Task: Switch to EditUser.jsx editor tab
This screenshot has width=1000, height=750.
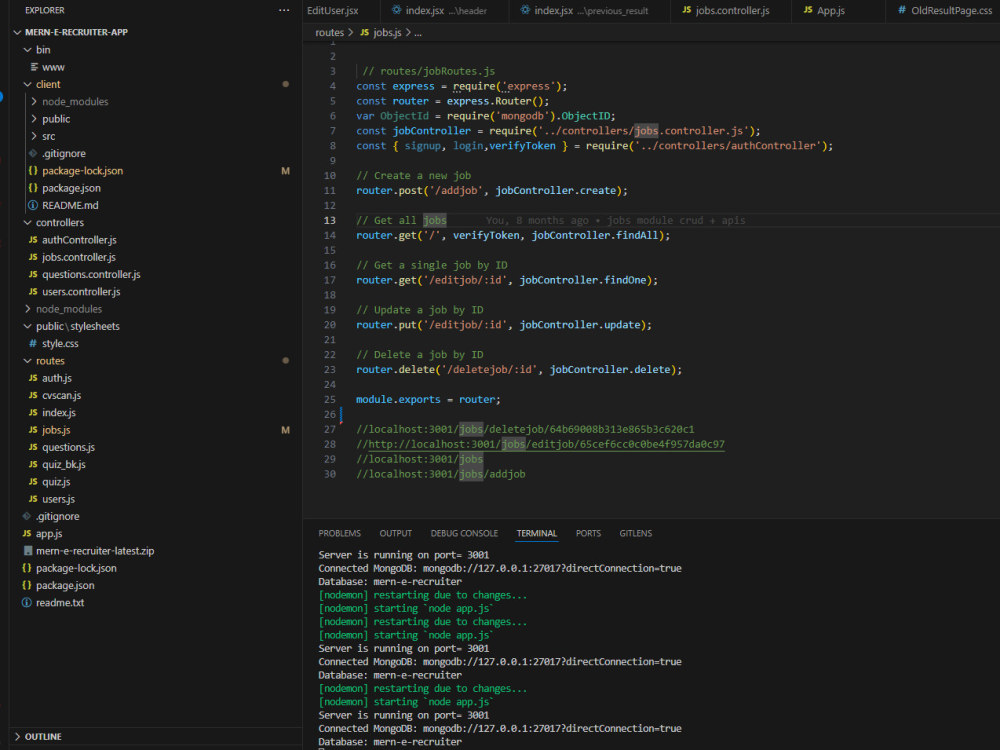Action: (x=332, y=10)
